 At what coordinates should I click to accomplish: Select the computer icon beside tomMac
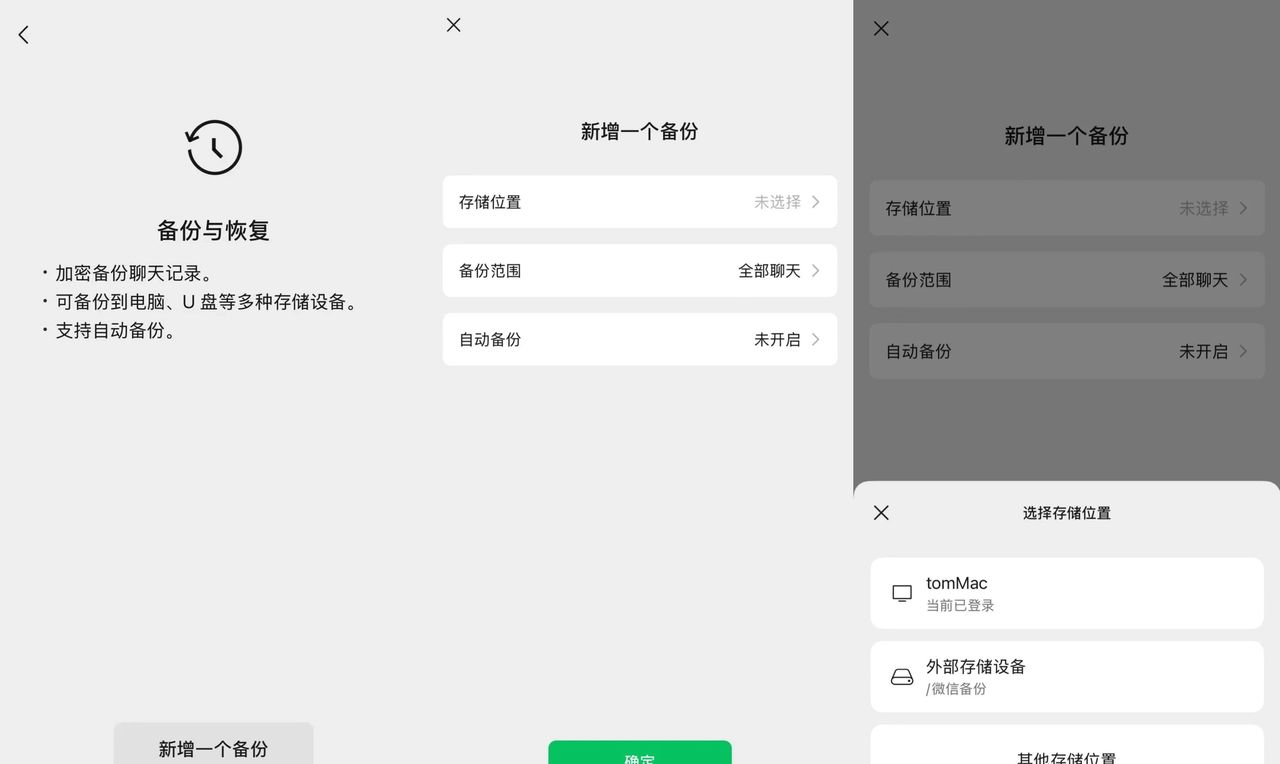901,592
